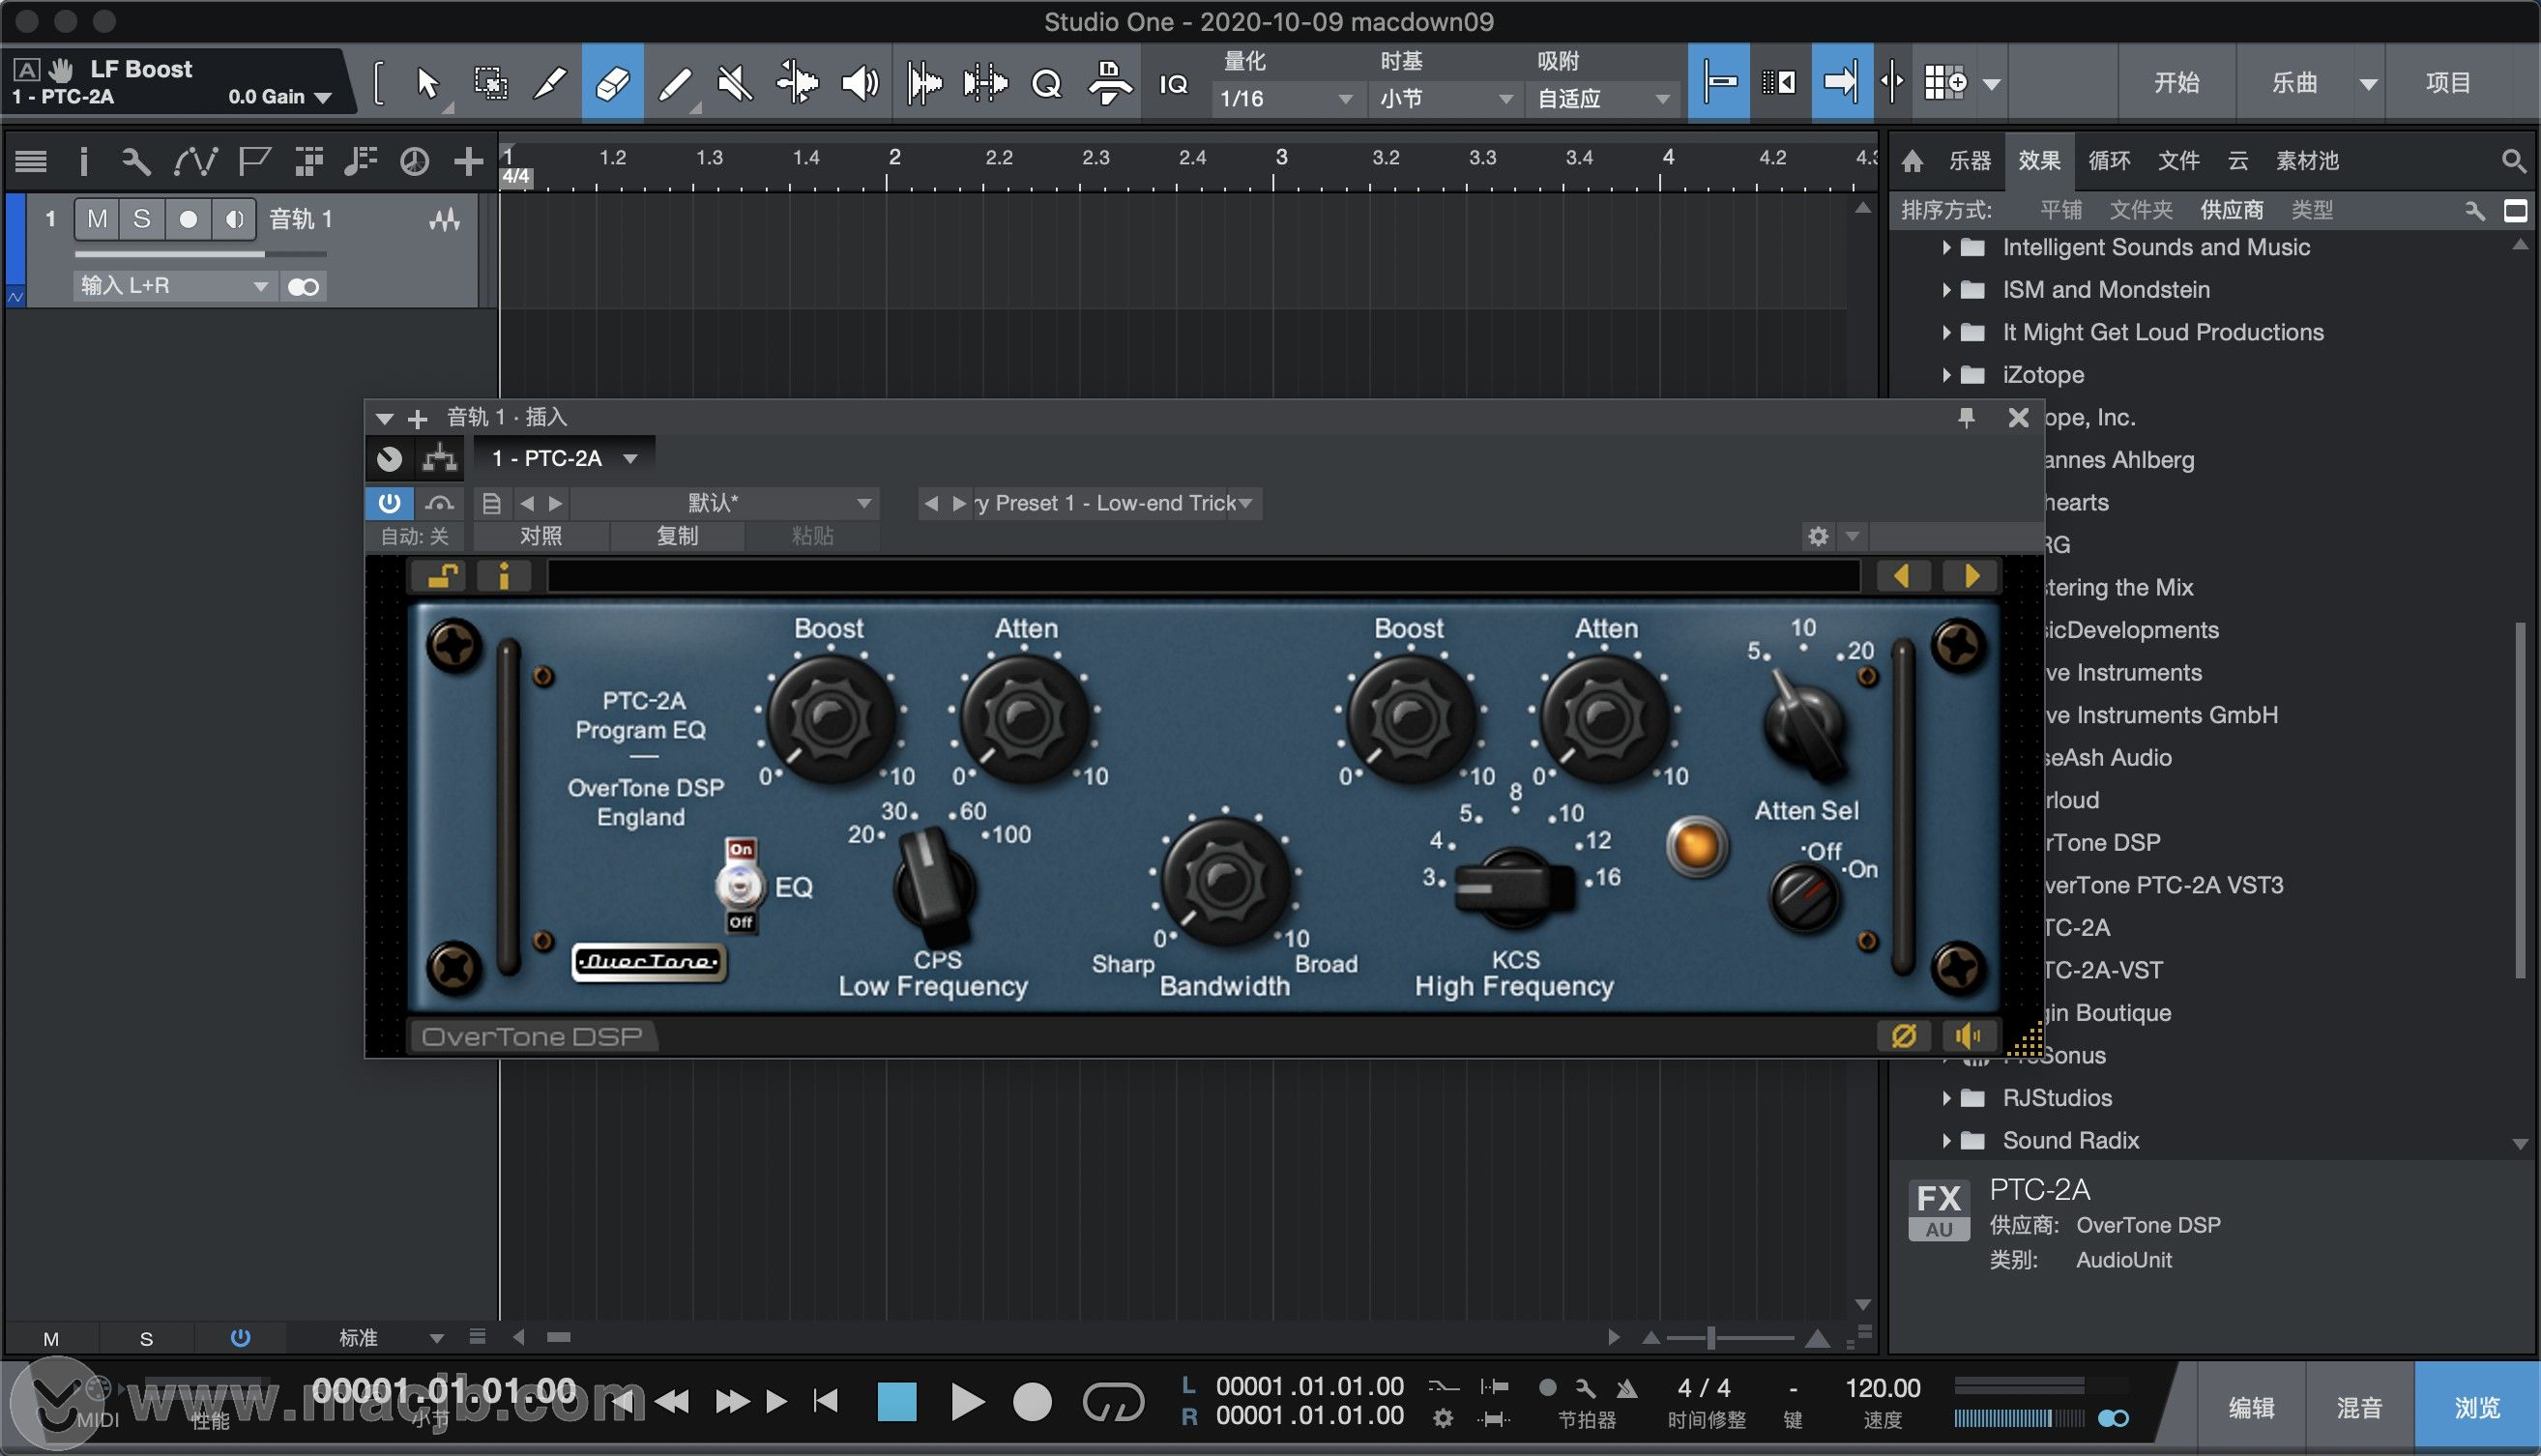Open the 默认* preset dropdown
This screenshot has height=1456, width=2541.
(725, 503)
